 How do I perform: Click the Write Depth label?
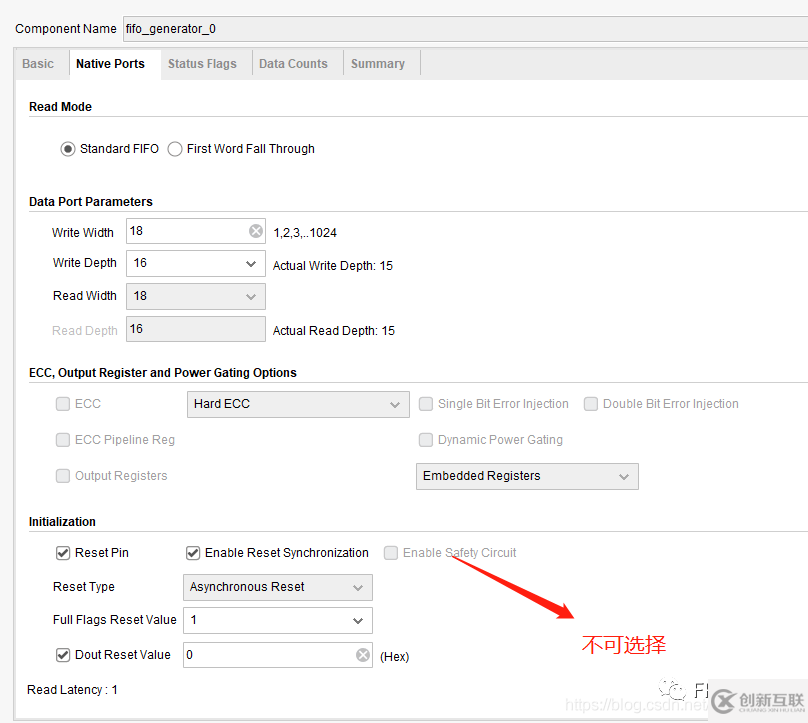85,263
